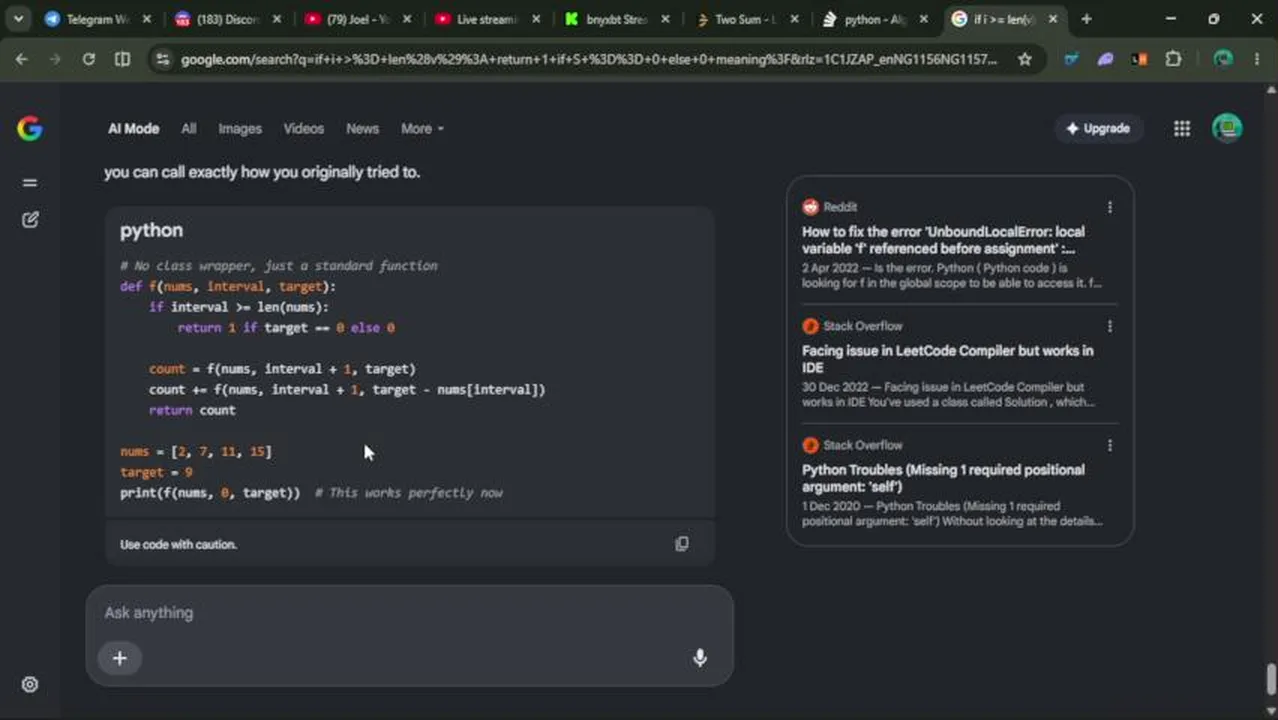1278x720 pixels.
Task: Open options for Python Troubles result
Action: pyautogui.click(x=1109, y=445)
